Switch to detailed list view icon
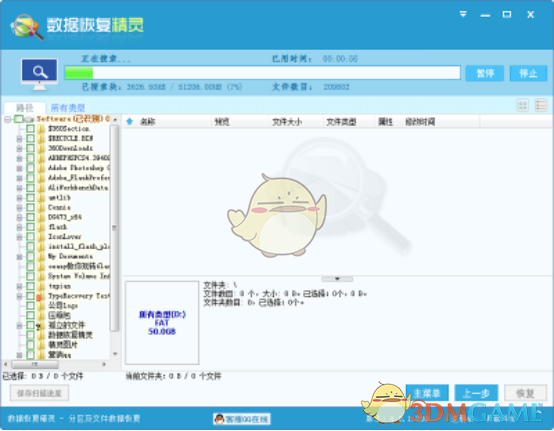 541,105
